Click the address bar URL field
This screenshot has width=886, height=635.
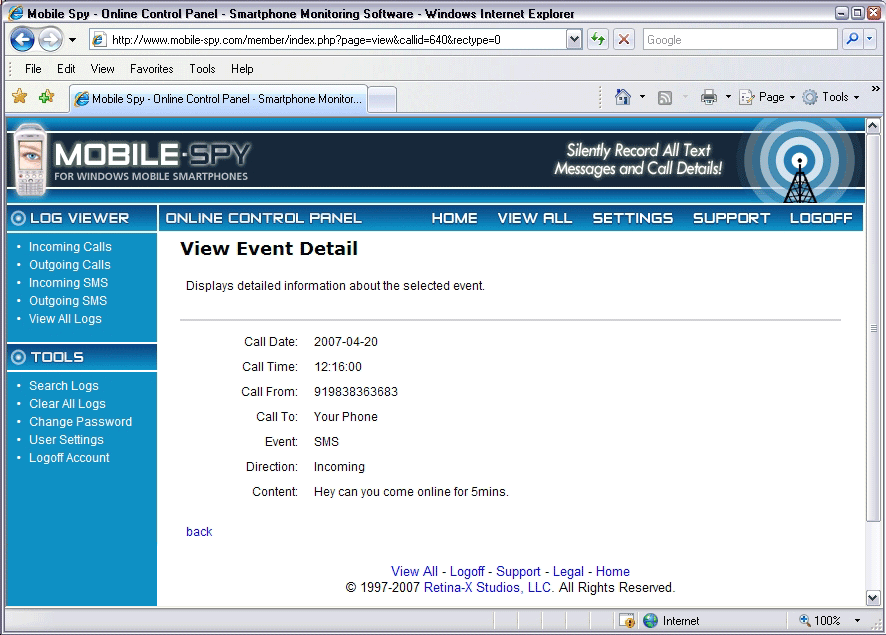tap(328, 40)
